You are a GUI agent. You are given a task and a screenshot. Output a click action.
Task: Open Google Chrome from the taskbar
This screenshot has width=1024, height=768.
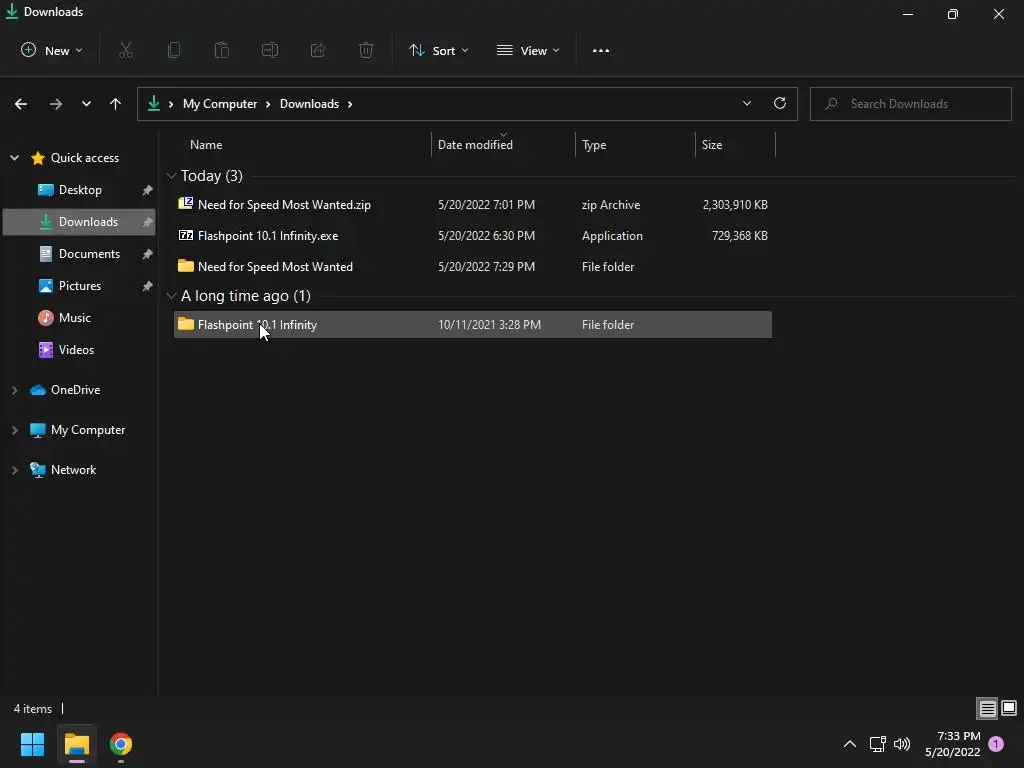pos(121,744)
